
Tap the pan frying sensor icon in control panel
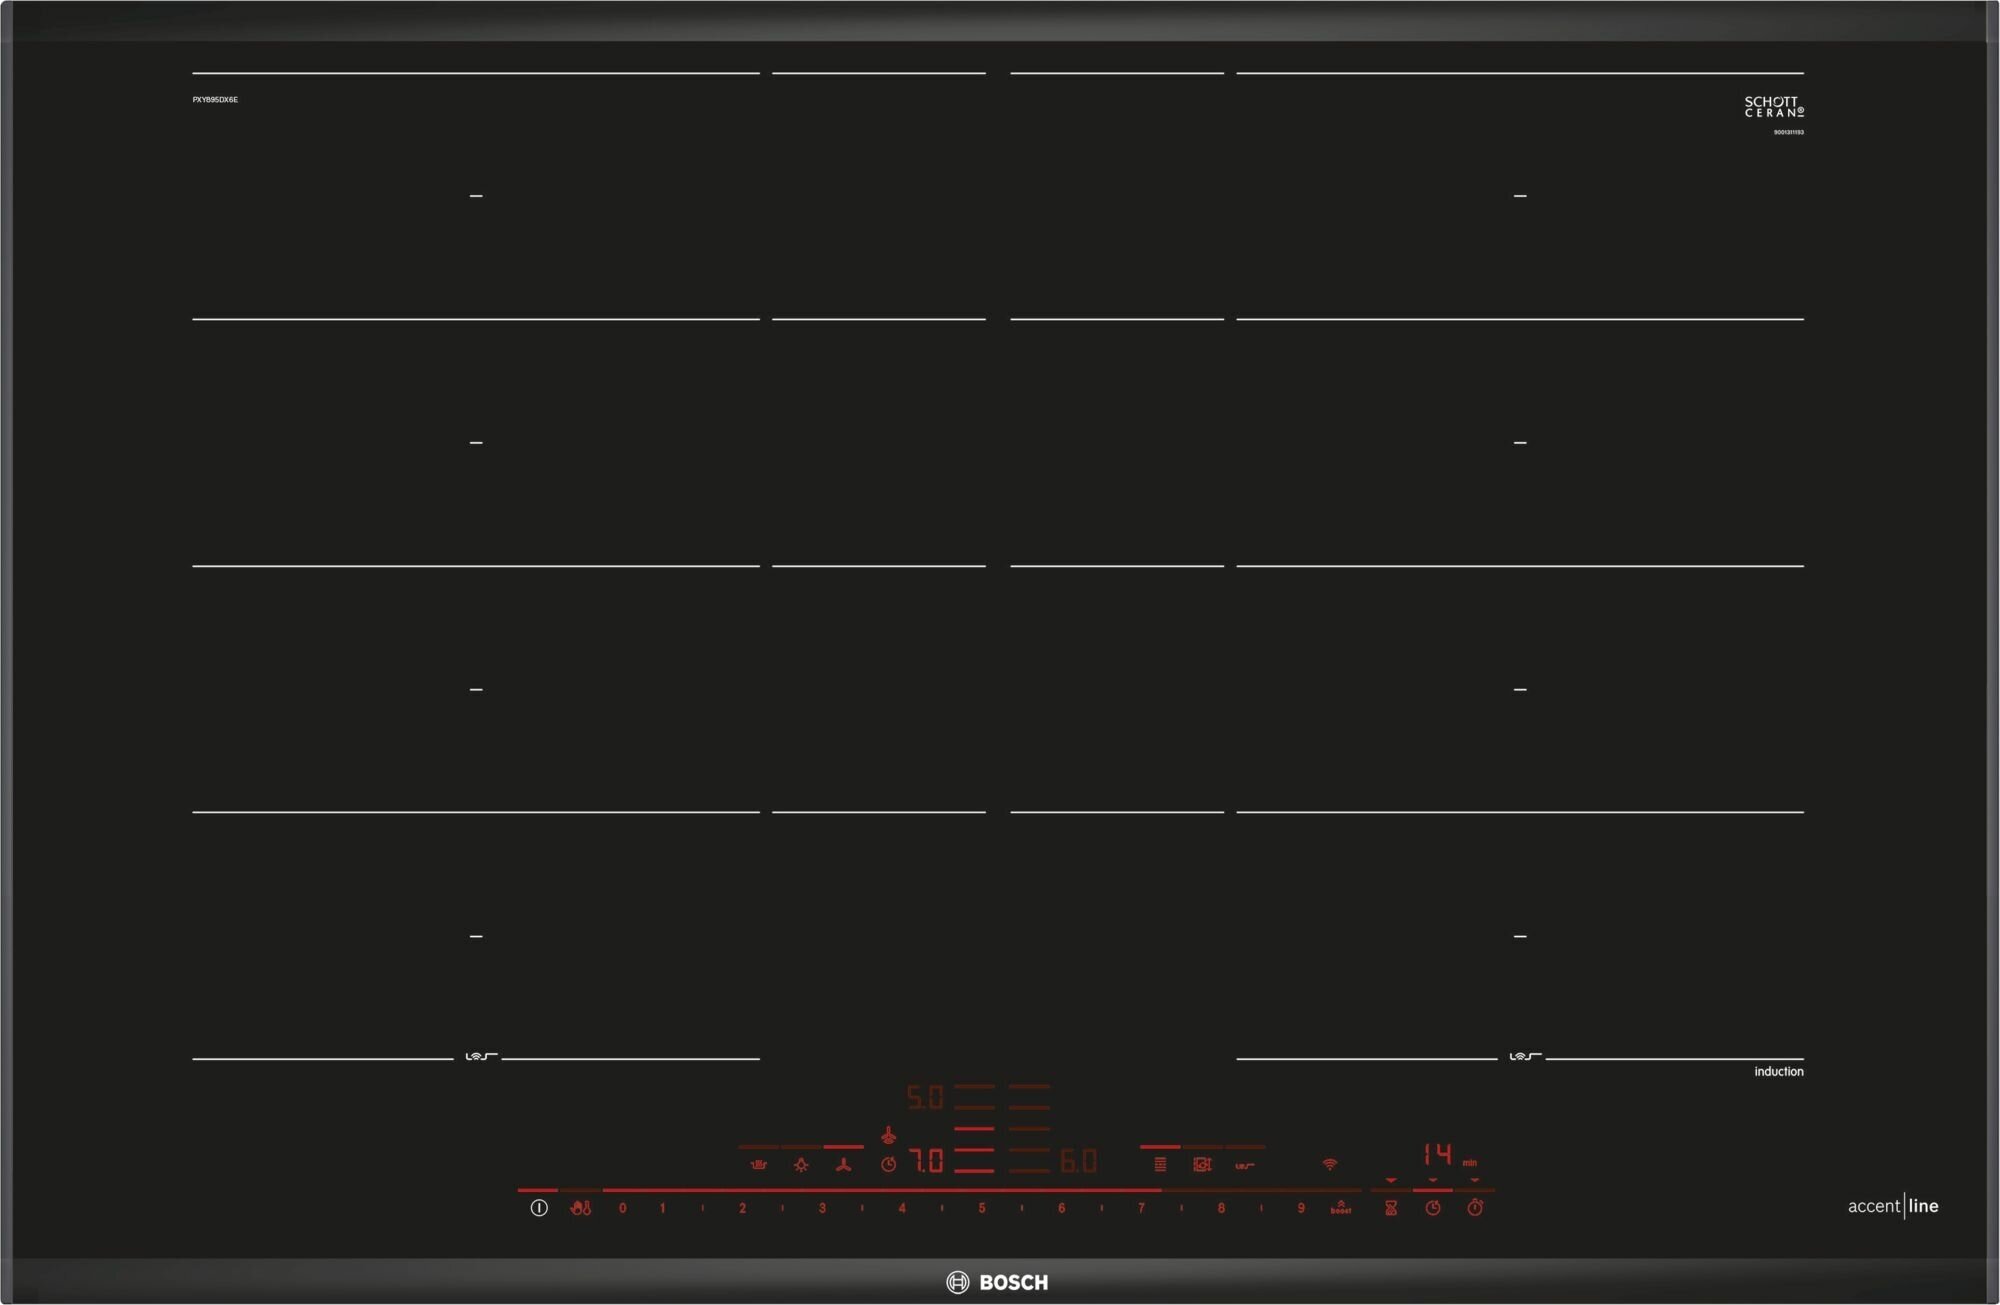pos(1245,1164)
